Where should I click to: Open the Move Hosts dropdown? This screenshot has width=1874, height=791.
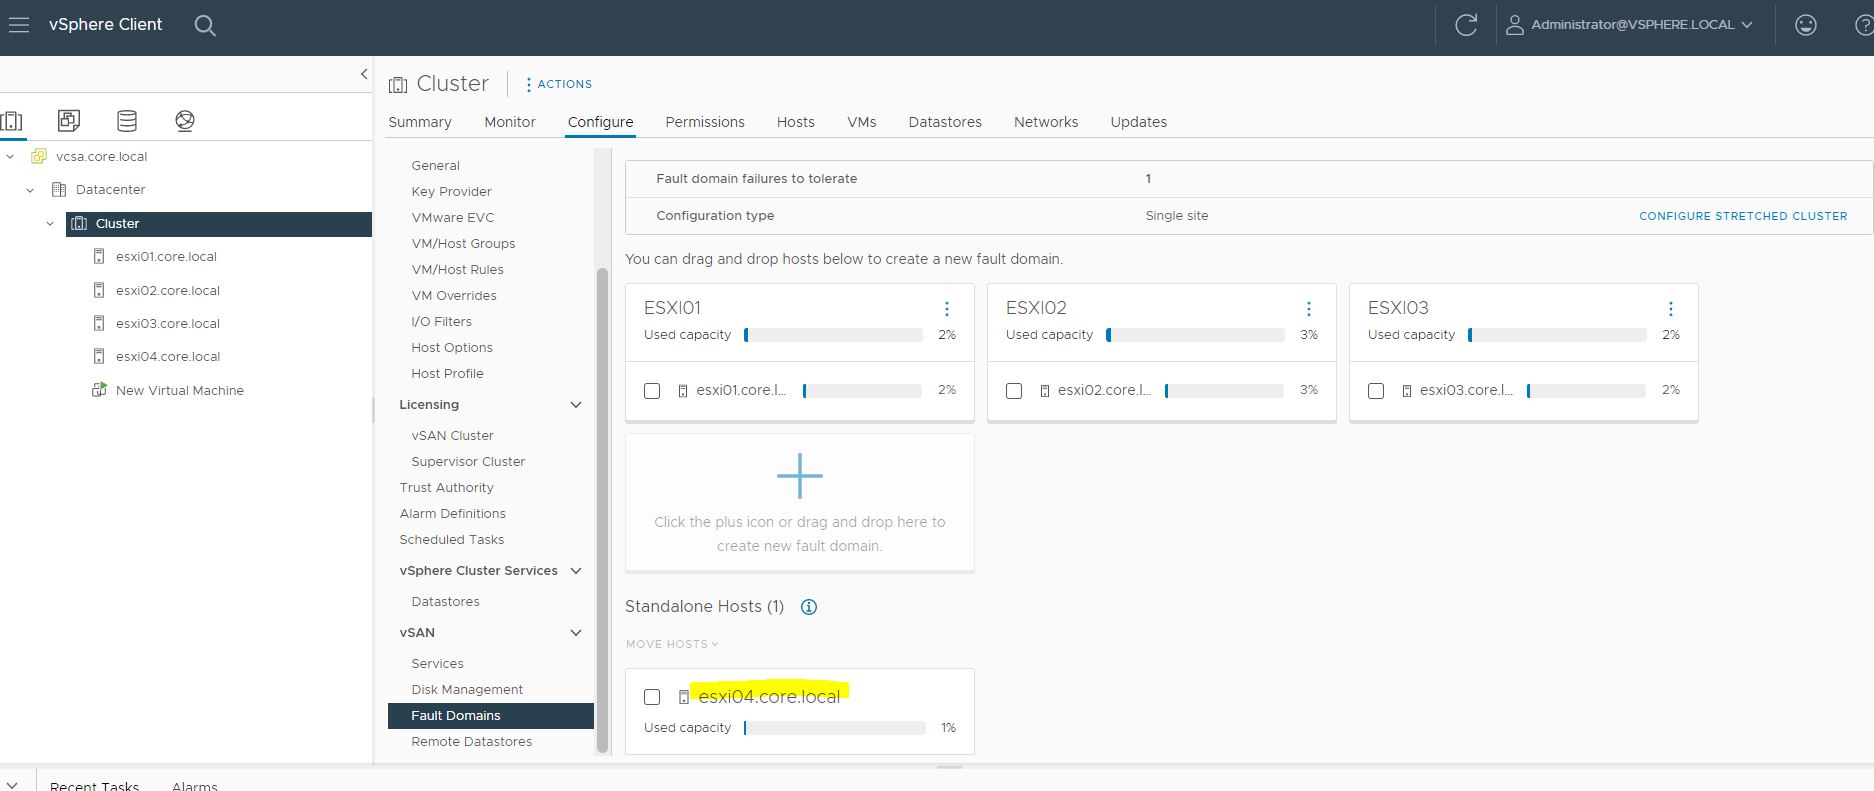672,644
